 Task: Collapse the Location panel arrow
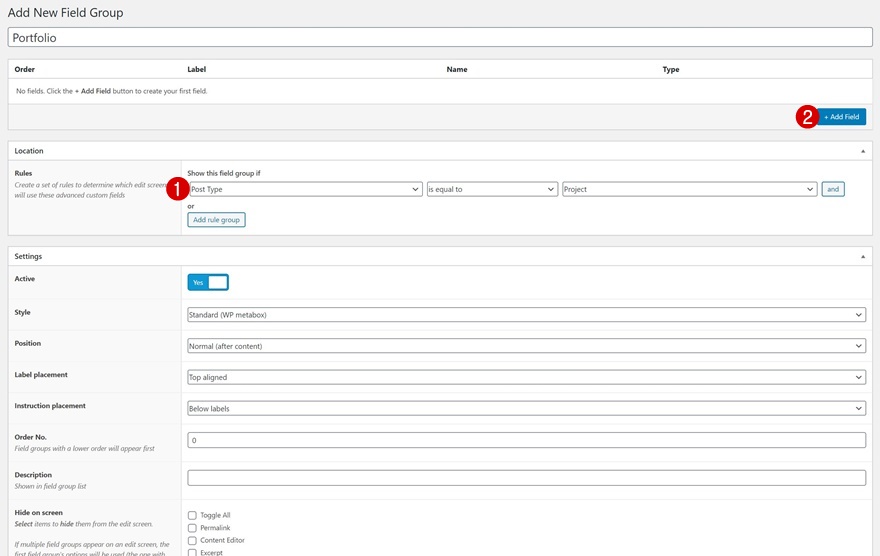tap(863, 151)
